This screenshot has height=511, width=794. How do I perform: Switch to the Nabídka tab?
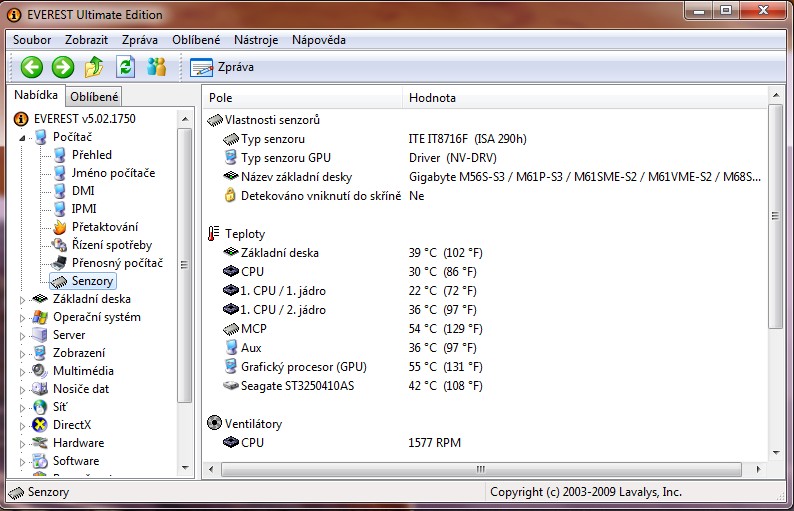coord(35,95)
